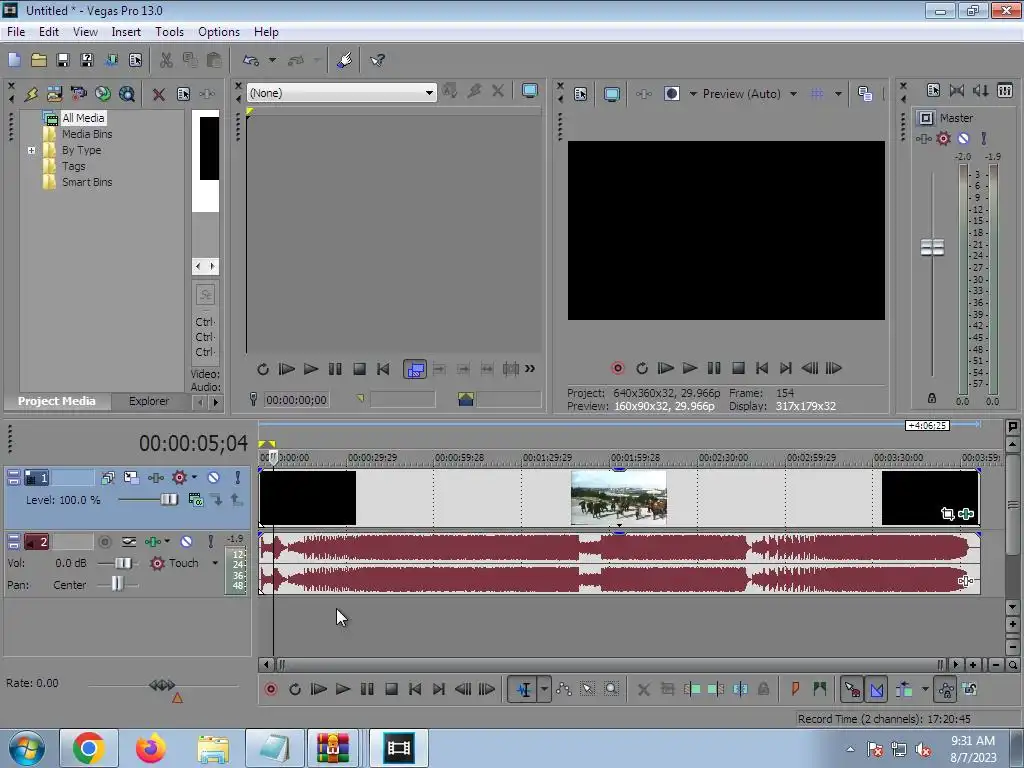Solo audio track 2
The width and height of the screenshot is (1024, 768).
click(210, 541)
